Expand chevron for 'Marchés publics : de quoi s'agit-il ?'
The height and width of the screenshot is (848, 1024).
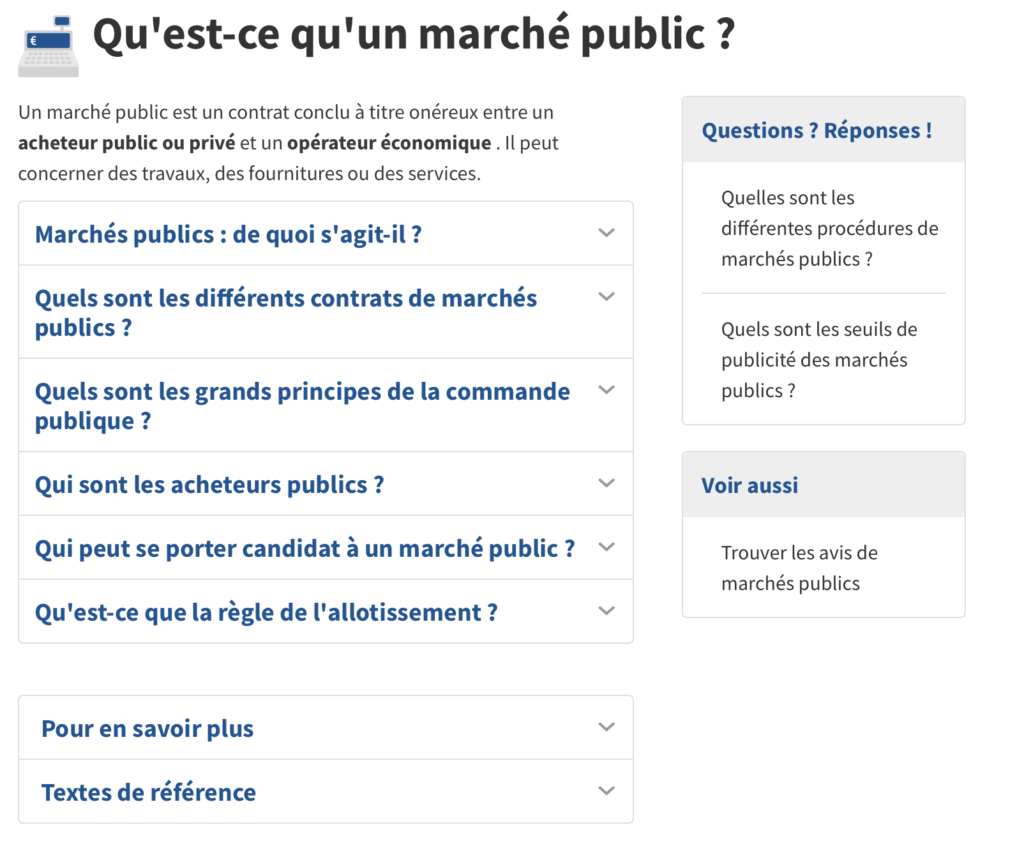coord(606,233)
